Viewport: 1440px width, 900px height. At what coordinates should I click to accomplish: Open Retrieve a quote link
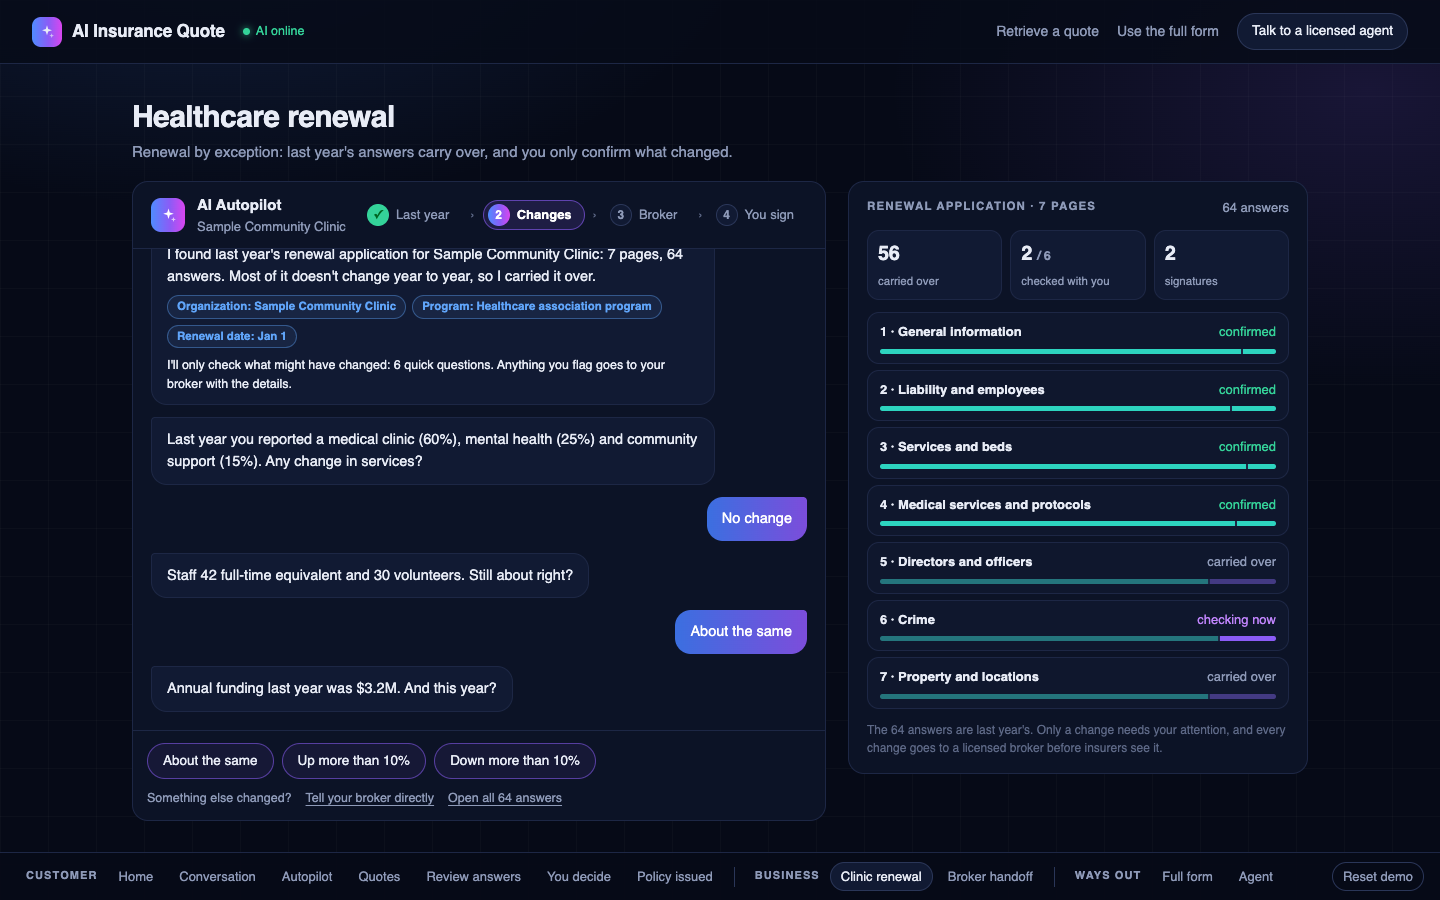[x=1047, y=31]
